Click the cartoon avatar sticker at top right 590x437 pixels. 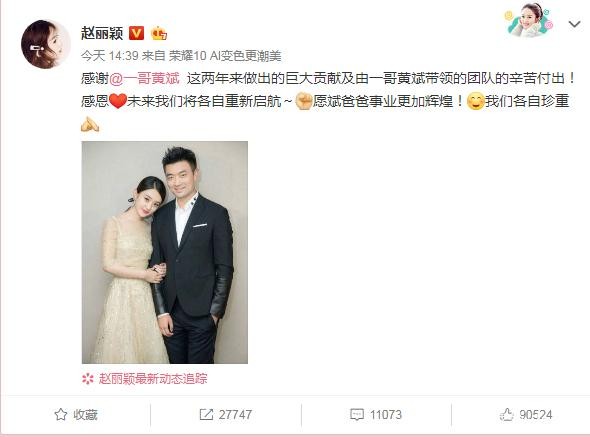click(528, 20)
